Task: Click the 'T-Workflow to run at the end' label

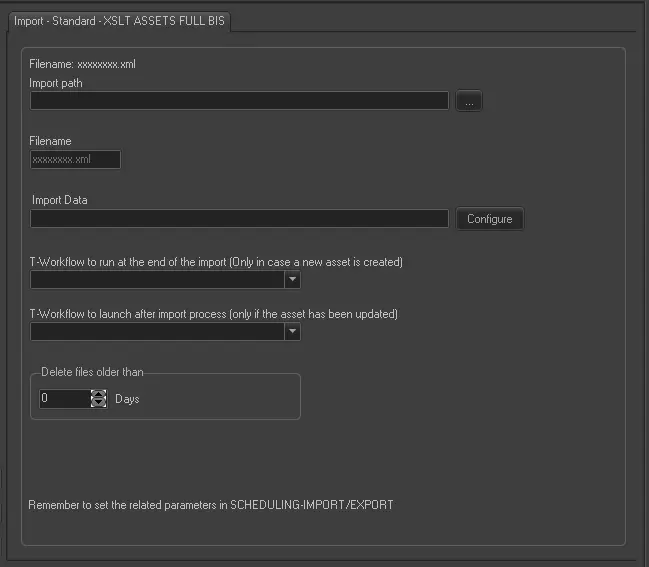Action: coord(216,262)
